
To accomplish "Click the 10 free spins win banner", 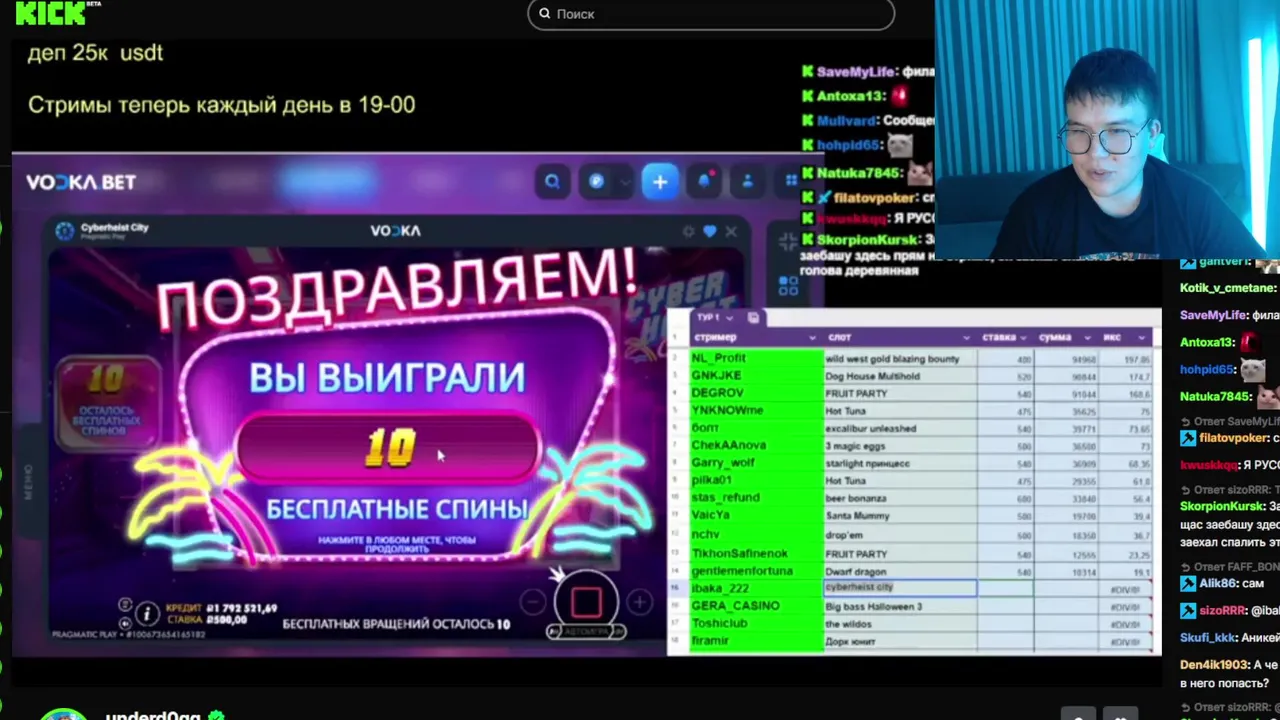I will pyautogui.click(x=389, y=448).
